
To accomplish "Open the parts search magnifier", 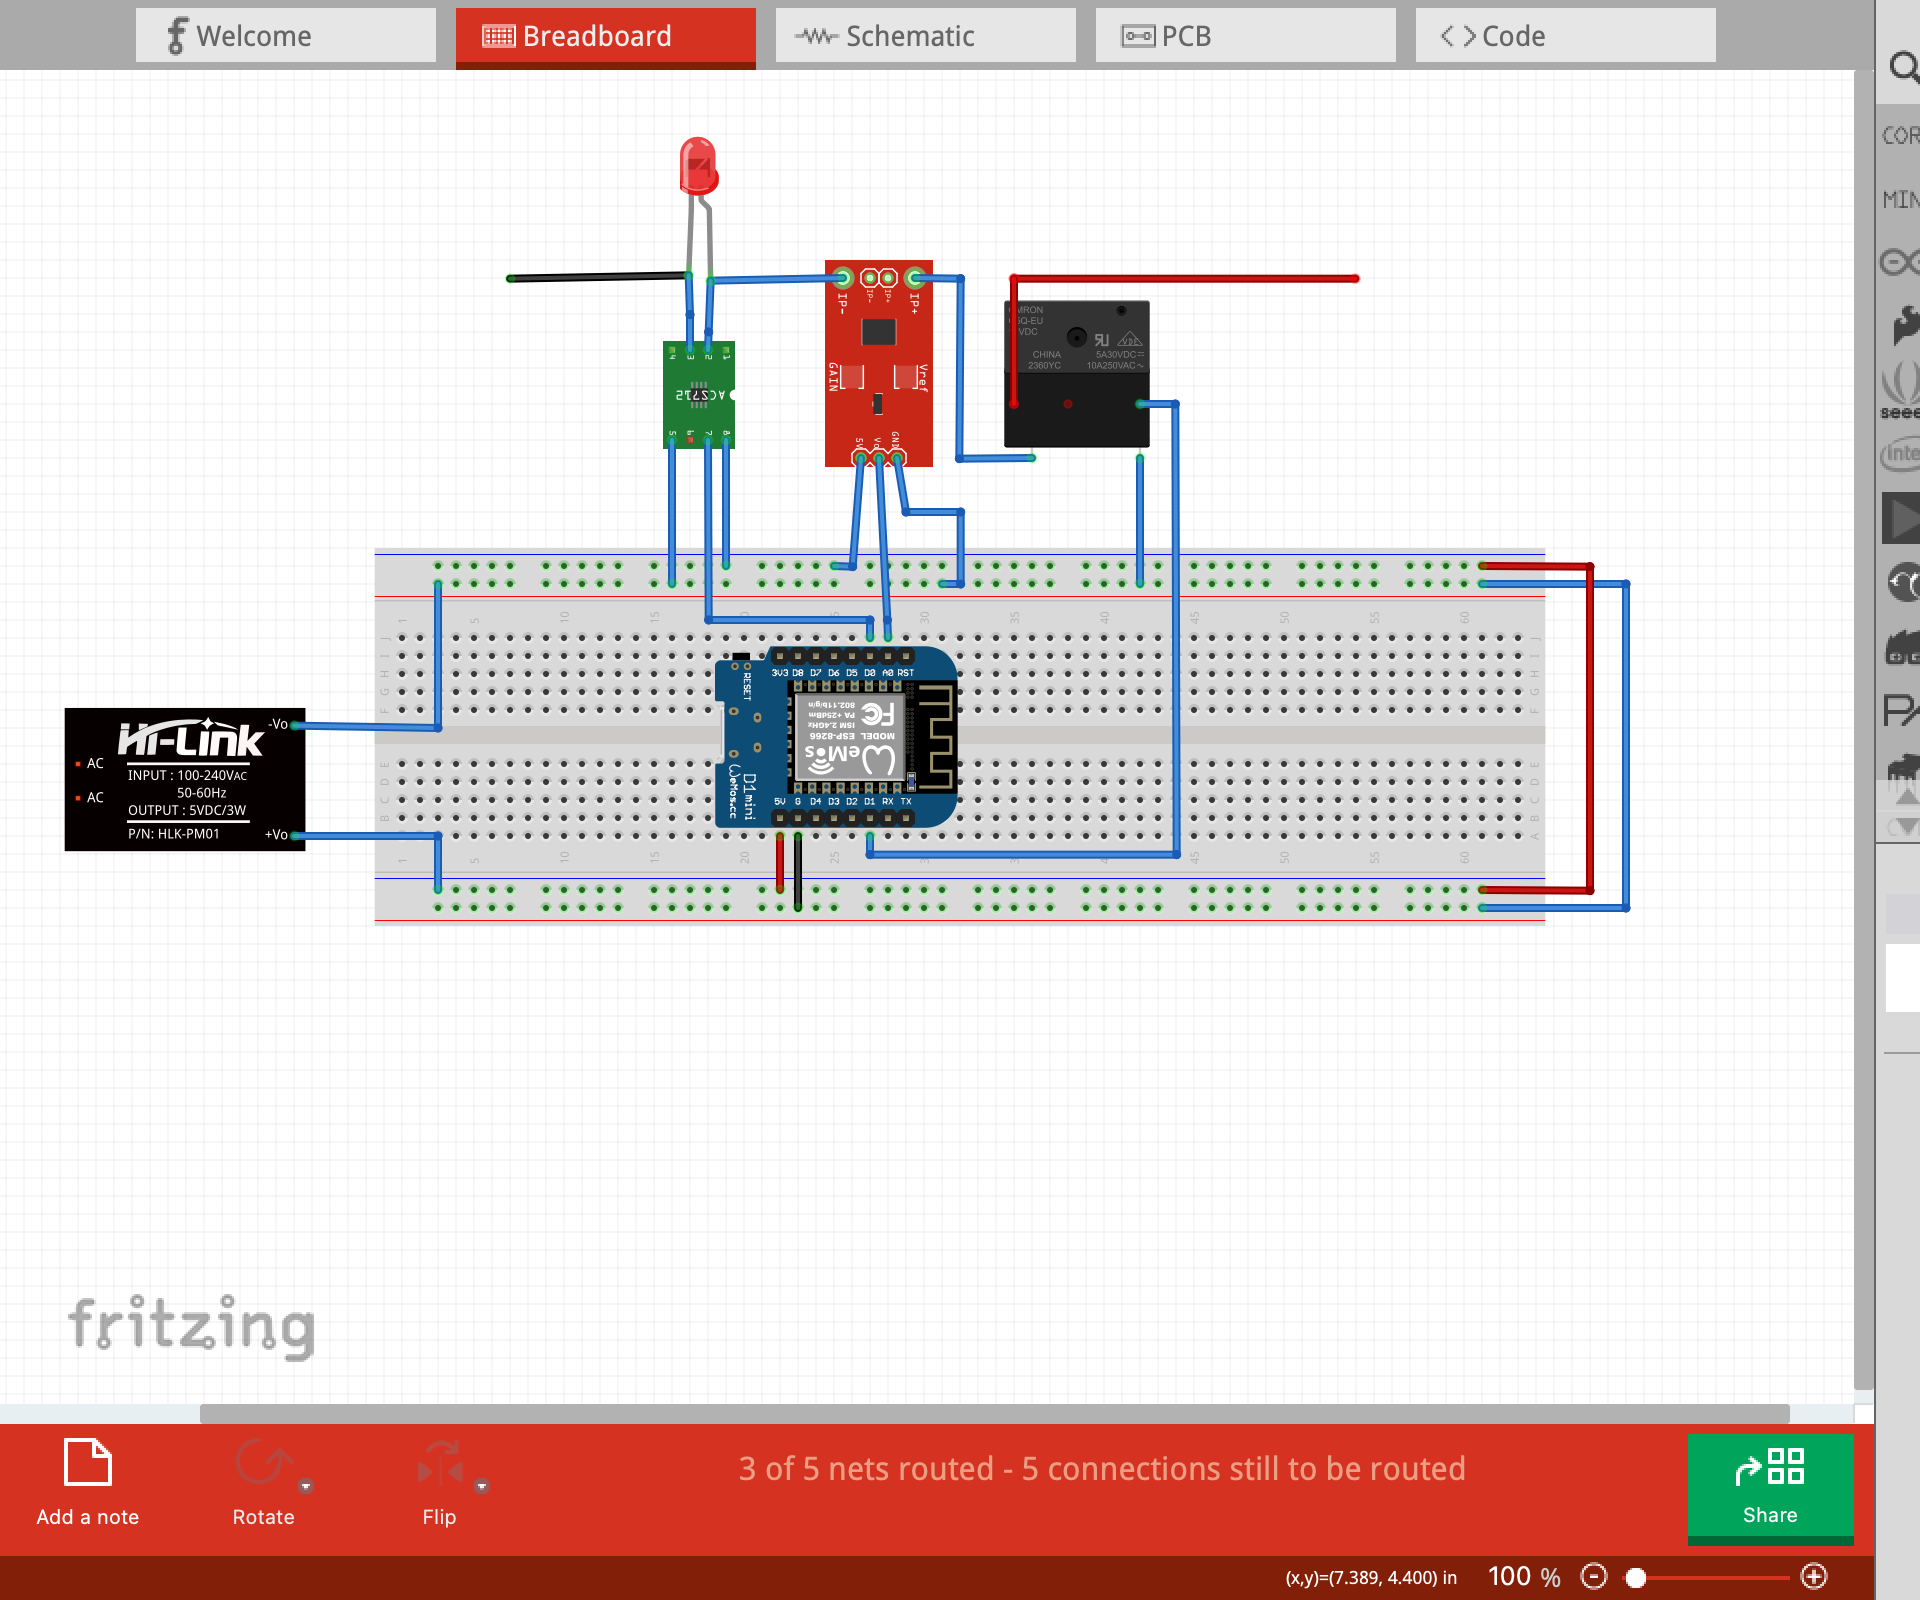I will [1902, 68].
